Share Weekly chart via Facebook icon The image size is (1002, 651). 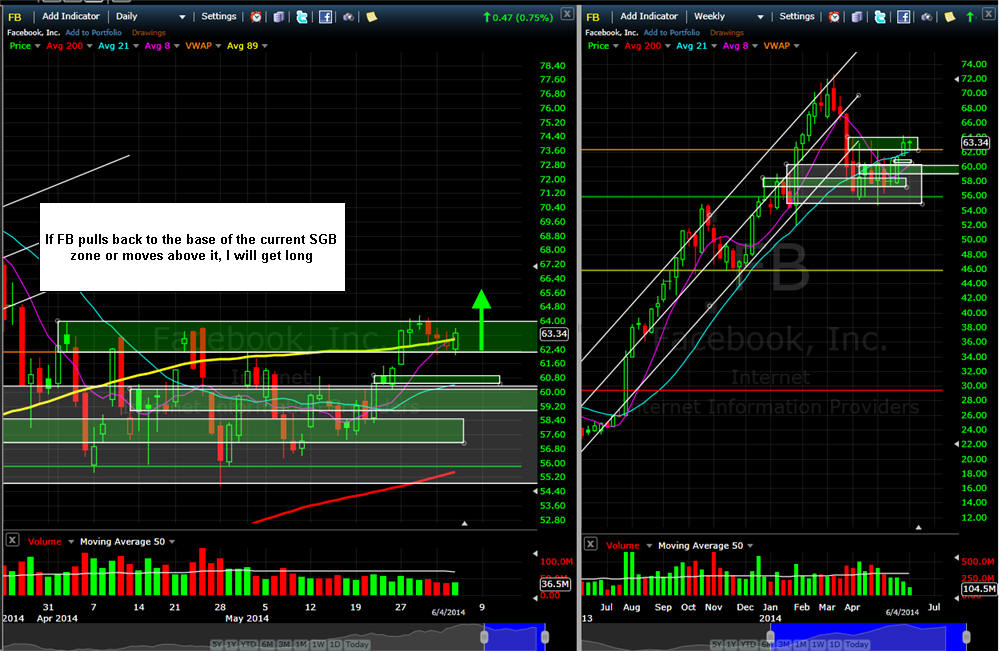click(904, 17)
